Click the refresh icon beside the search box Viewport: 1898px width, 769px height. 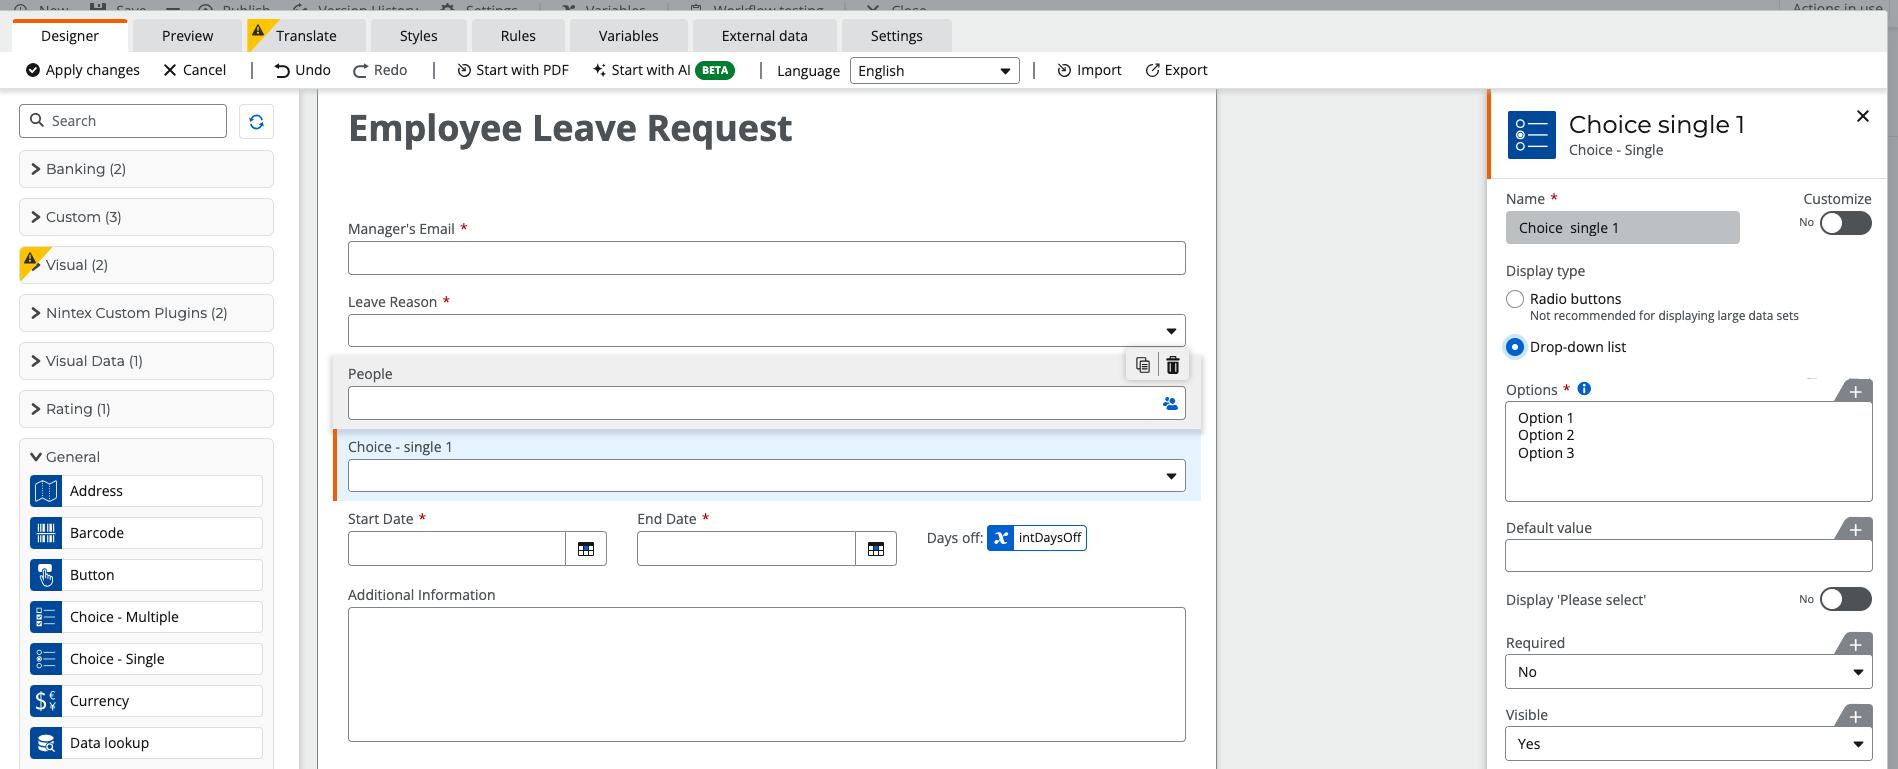256,122
